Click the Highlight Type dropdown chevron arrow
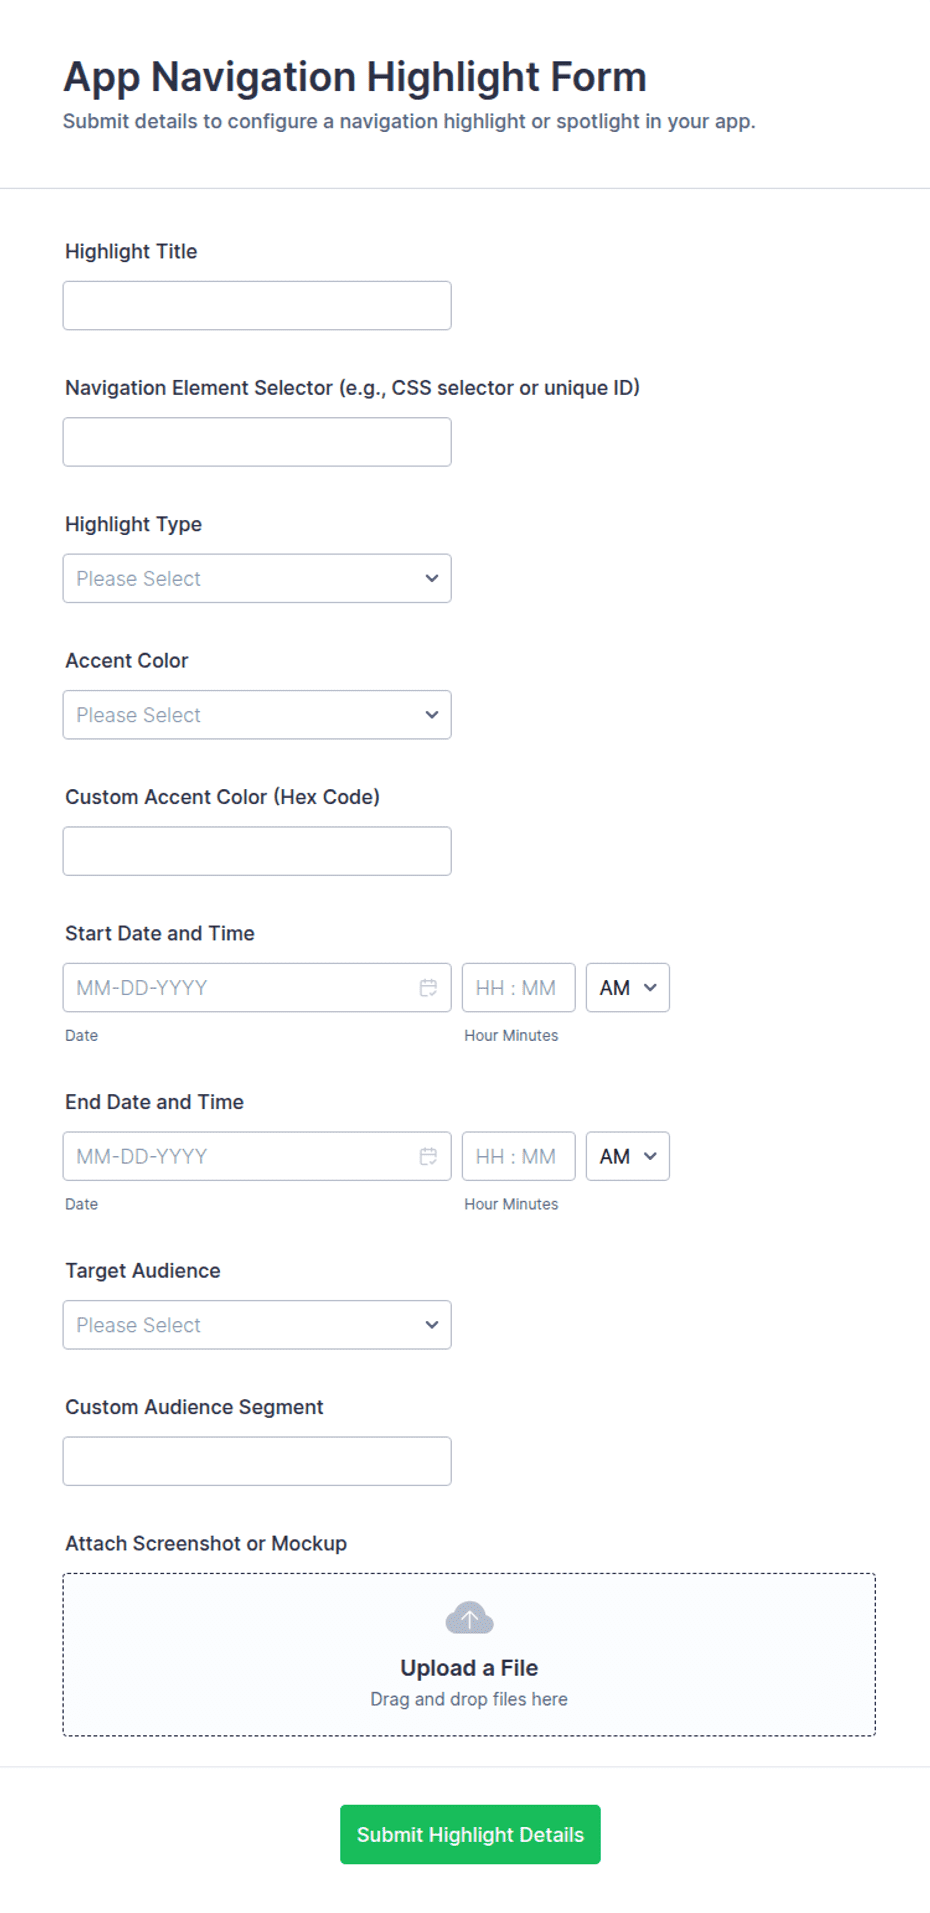This screenshot has height=1913, width=930. (x=432, y=578)
